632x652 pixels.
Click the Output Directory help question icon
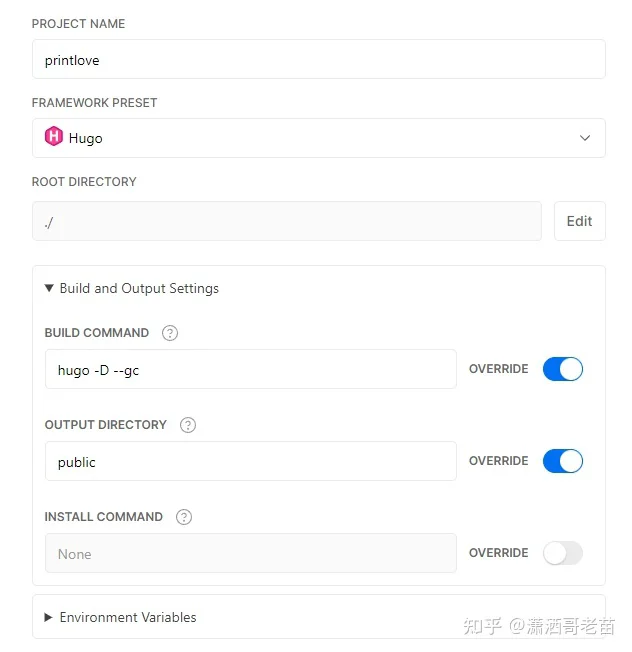tap(188, 425)
